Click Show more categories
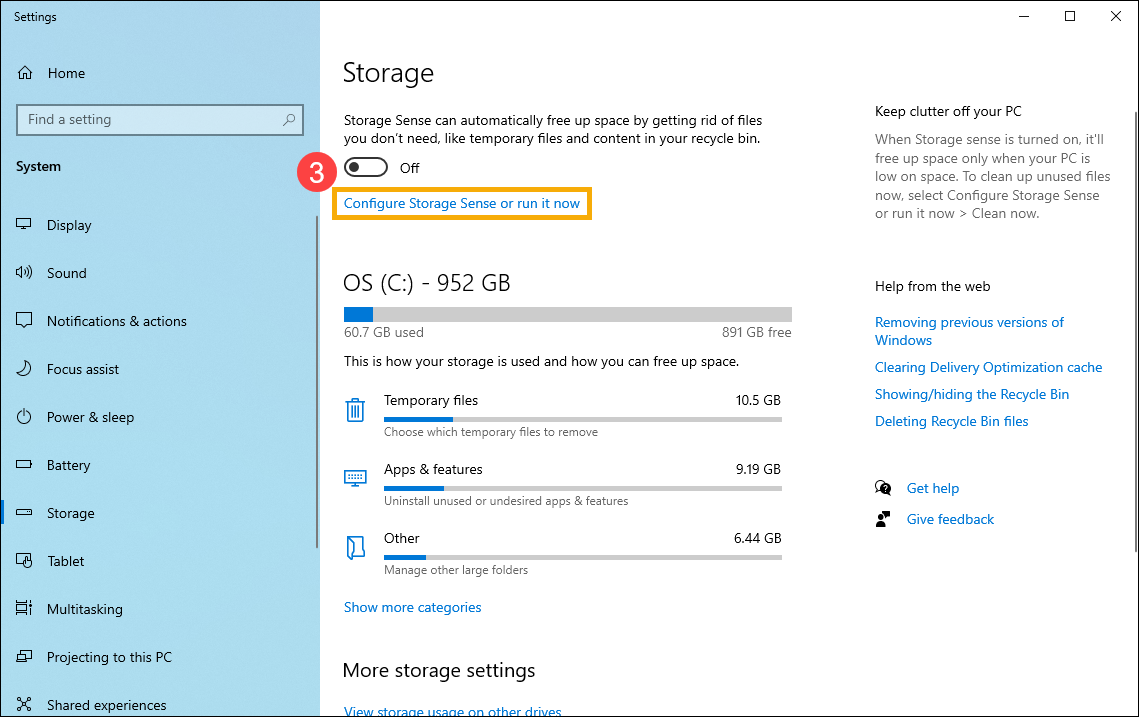 pos(412,607)
